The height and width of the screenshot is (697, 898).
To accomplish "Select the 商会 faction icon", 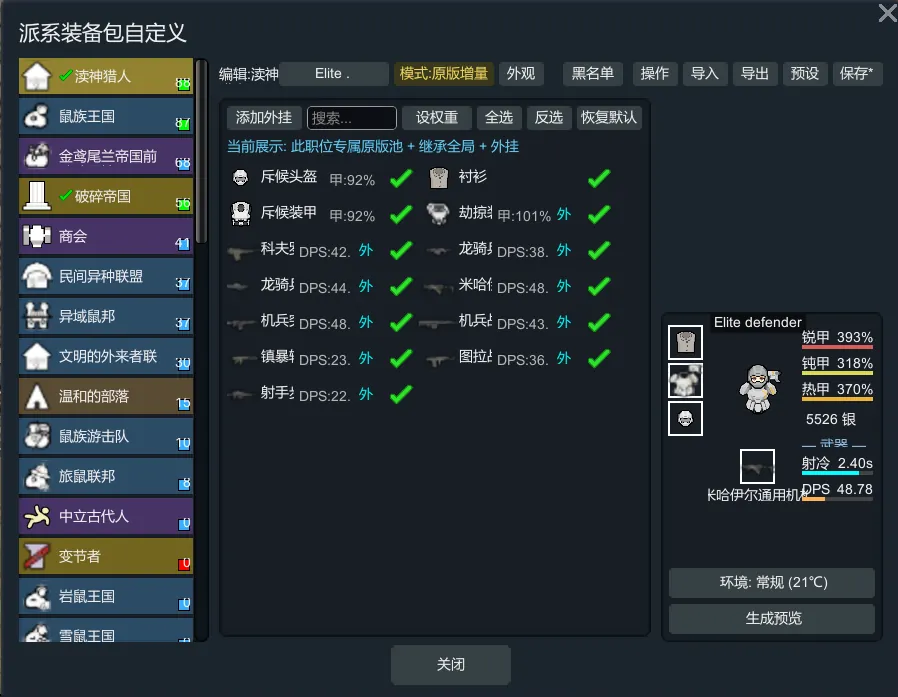I will pos(37,236).
